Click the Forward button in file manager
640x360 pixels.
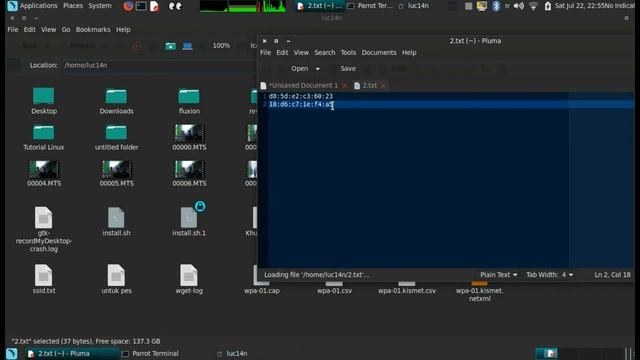(82, 46)
